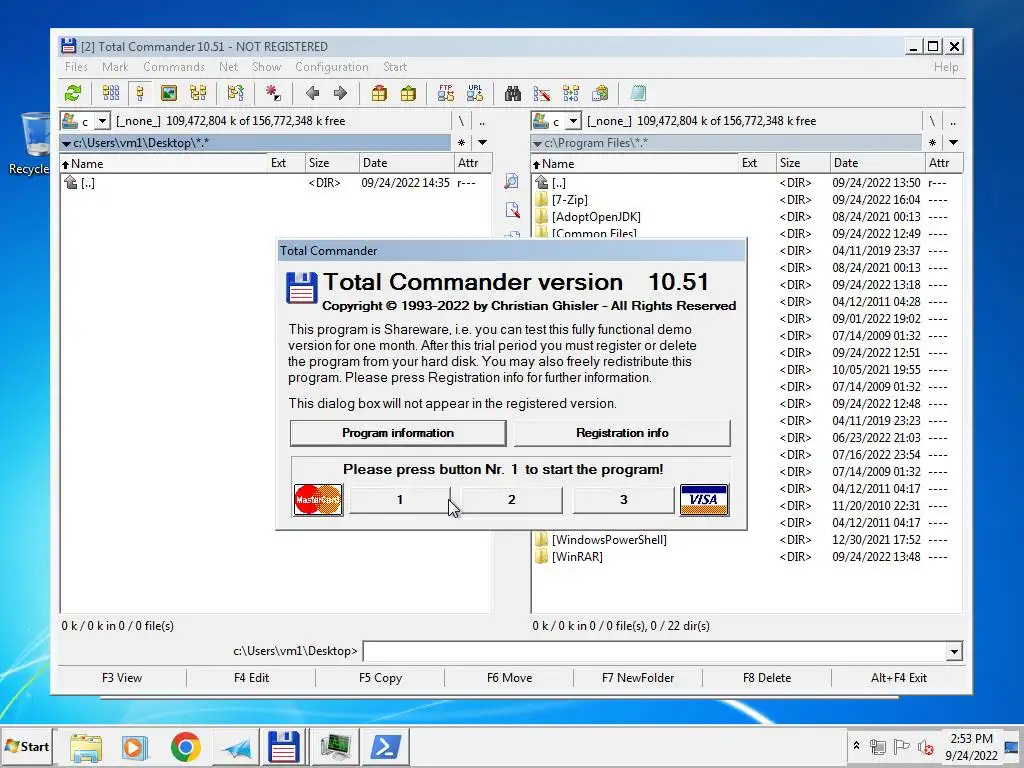Click the Reread source green arrows icon
Viewport: 1024px width, 768px height.
tap(73, 93)
